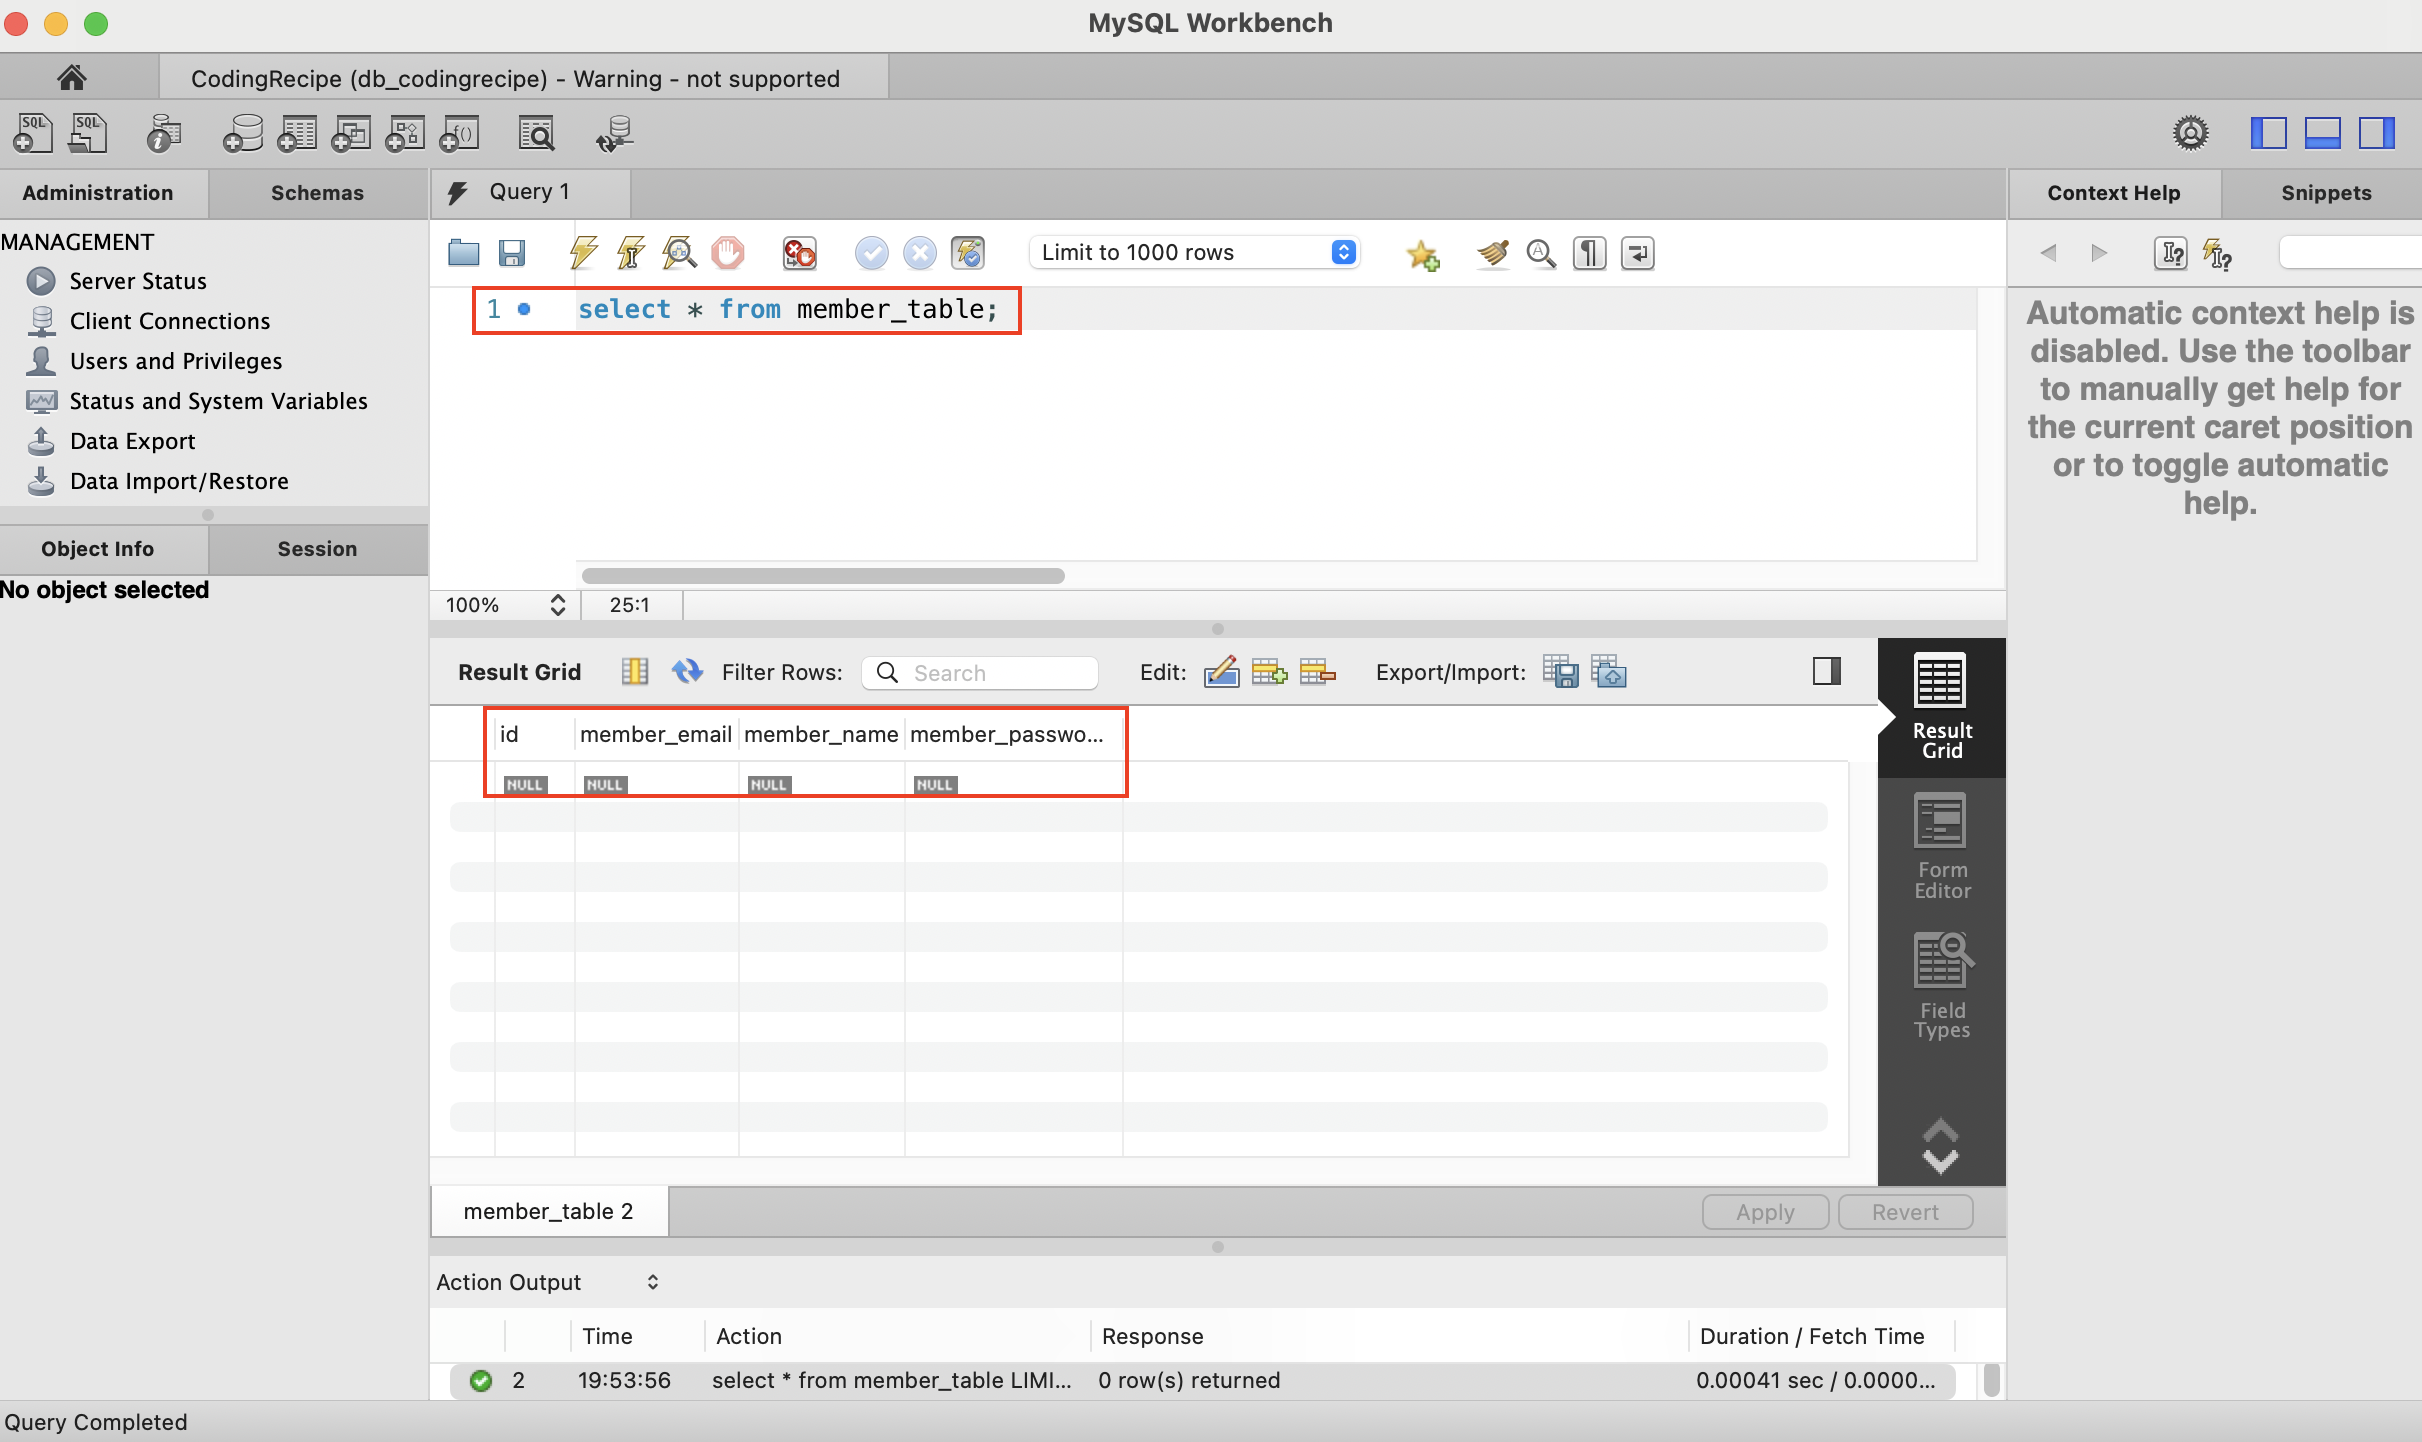Create a new stored procedure icon

(x=405, y=133)
